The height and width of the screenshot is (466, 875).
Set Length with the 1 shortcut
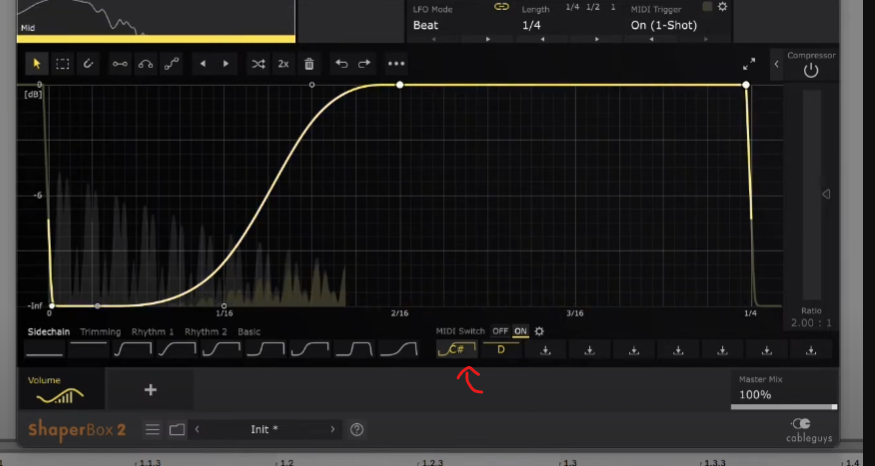(613, 7)
